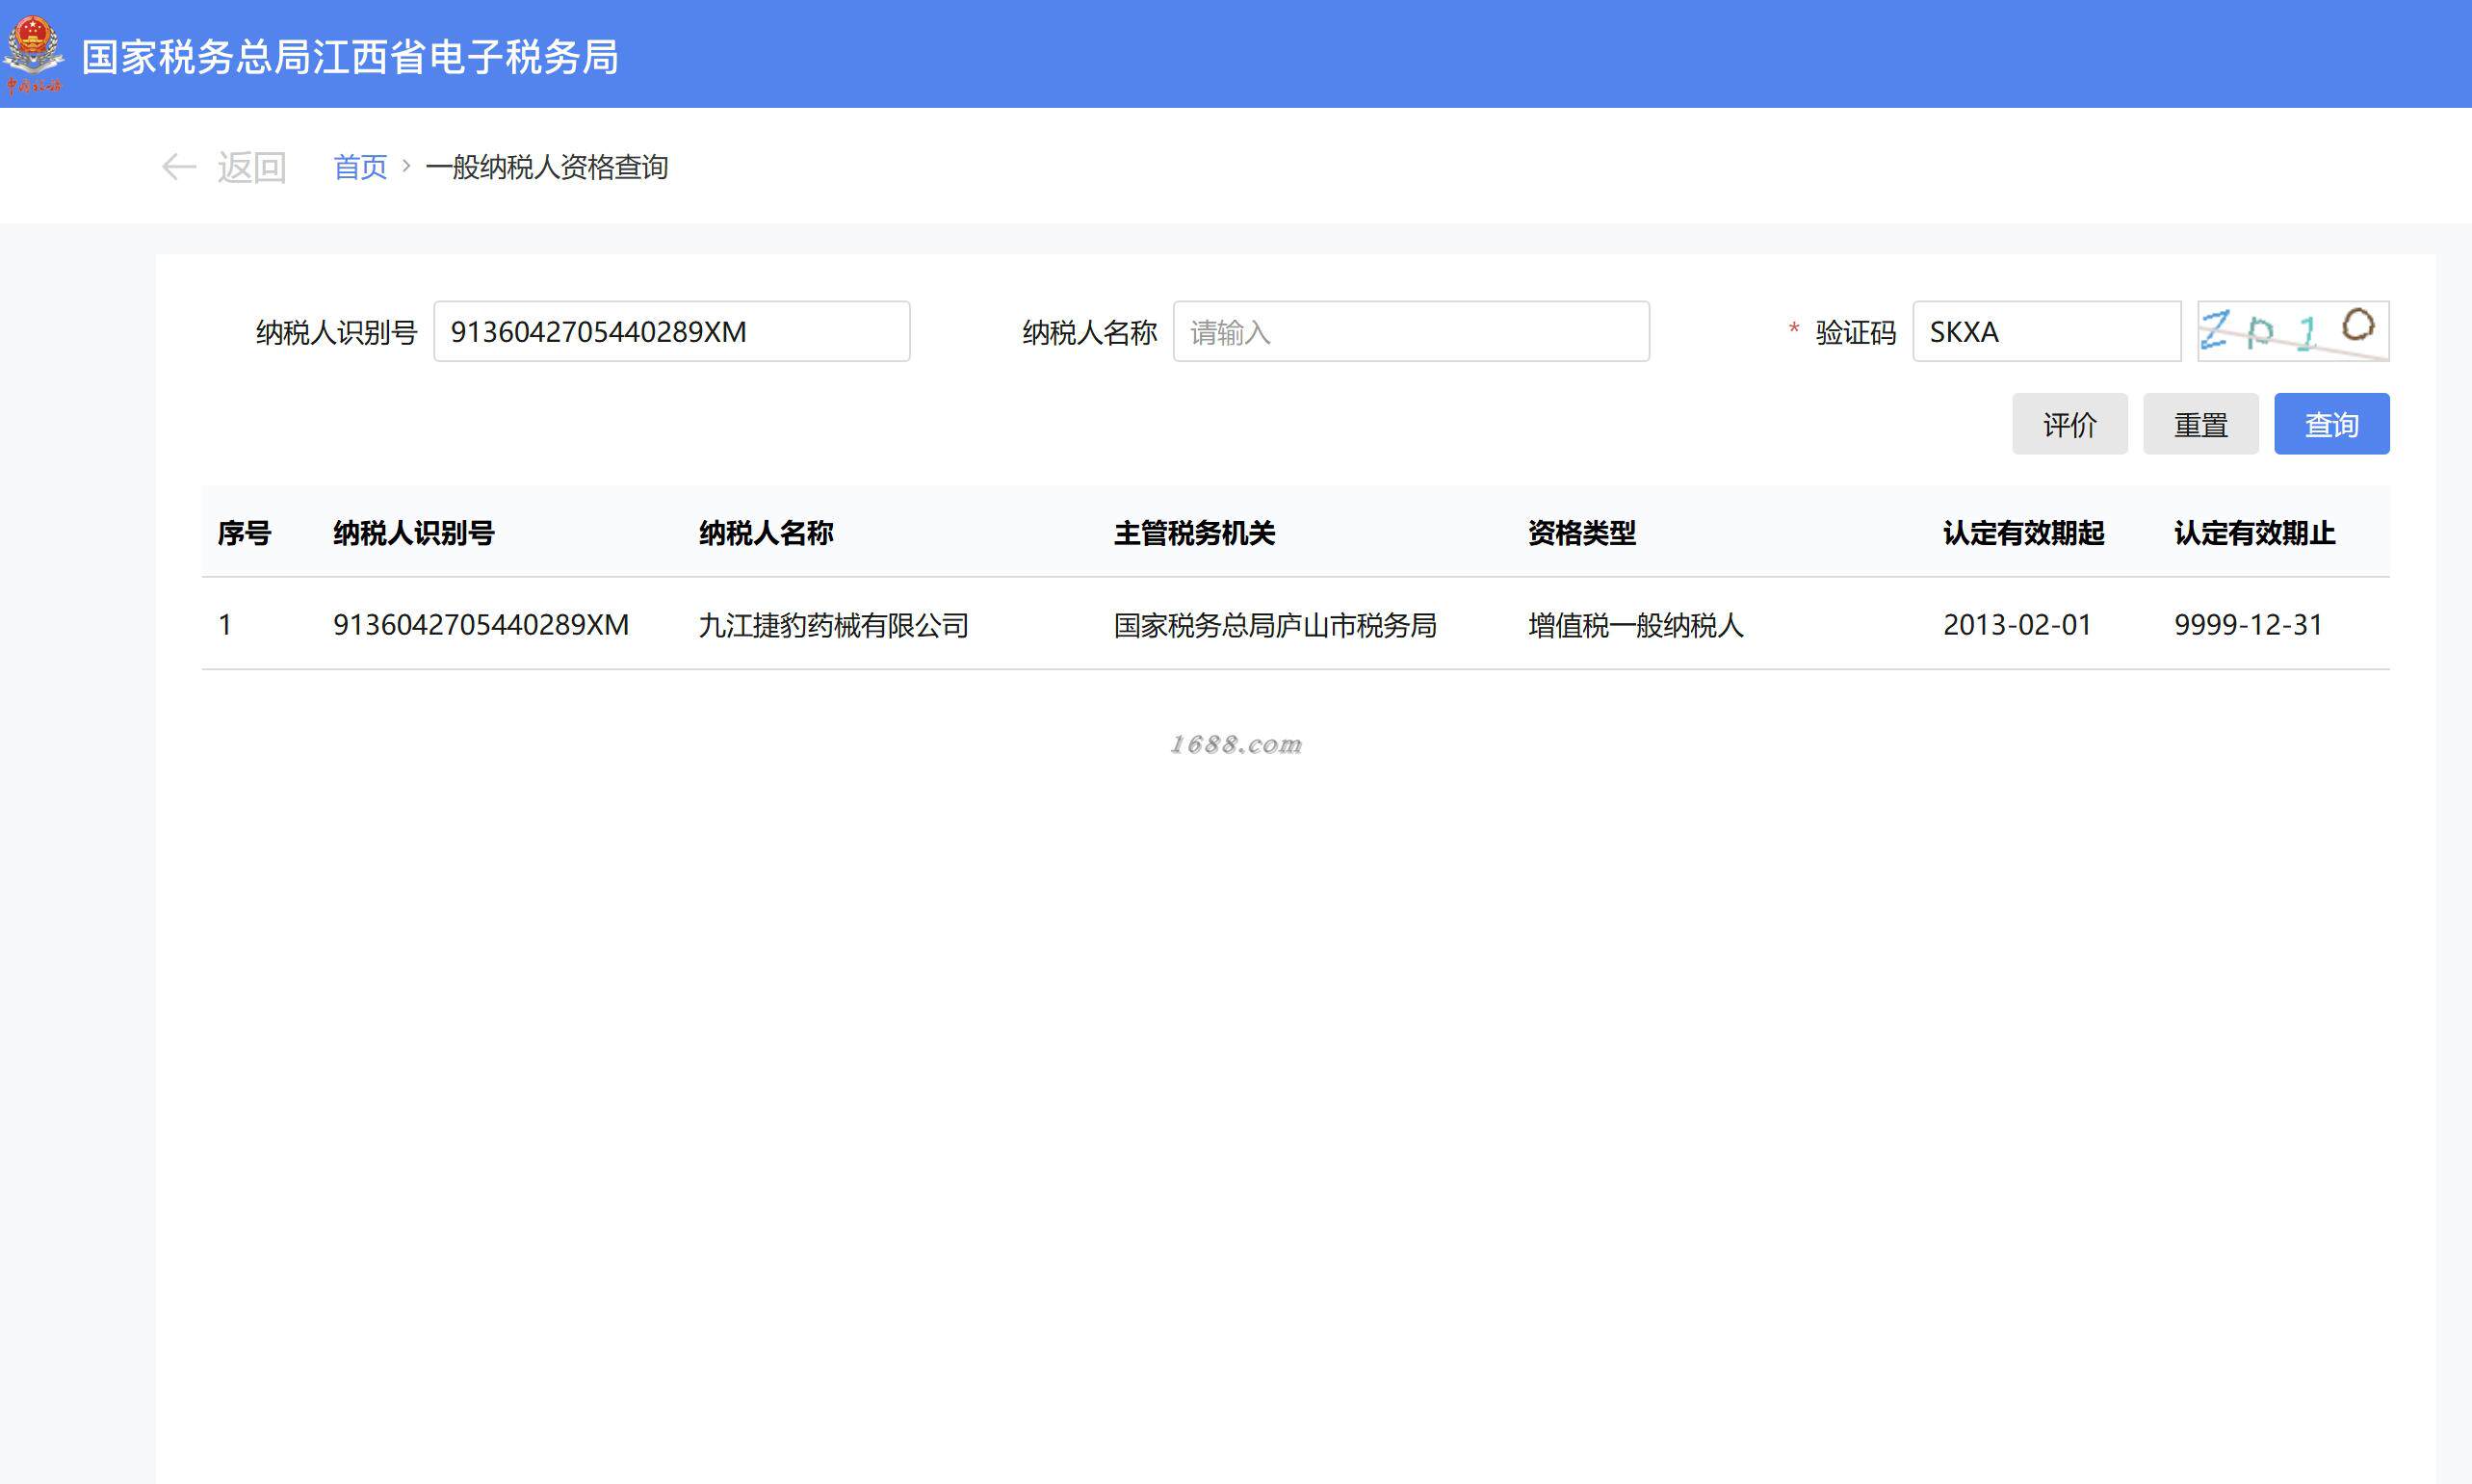Image resolution: width=2472 pixels, height=1484 pixels.
Task: Click the 认定有效期止 column header
Action: coord(2254,533)
